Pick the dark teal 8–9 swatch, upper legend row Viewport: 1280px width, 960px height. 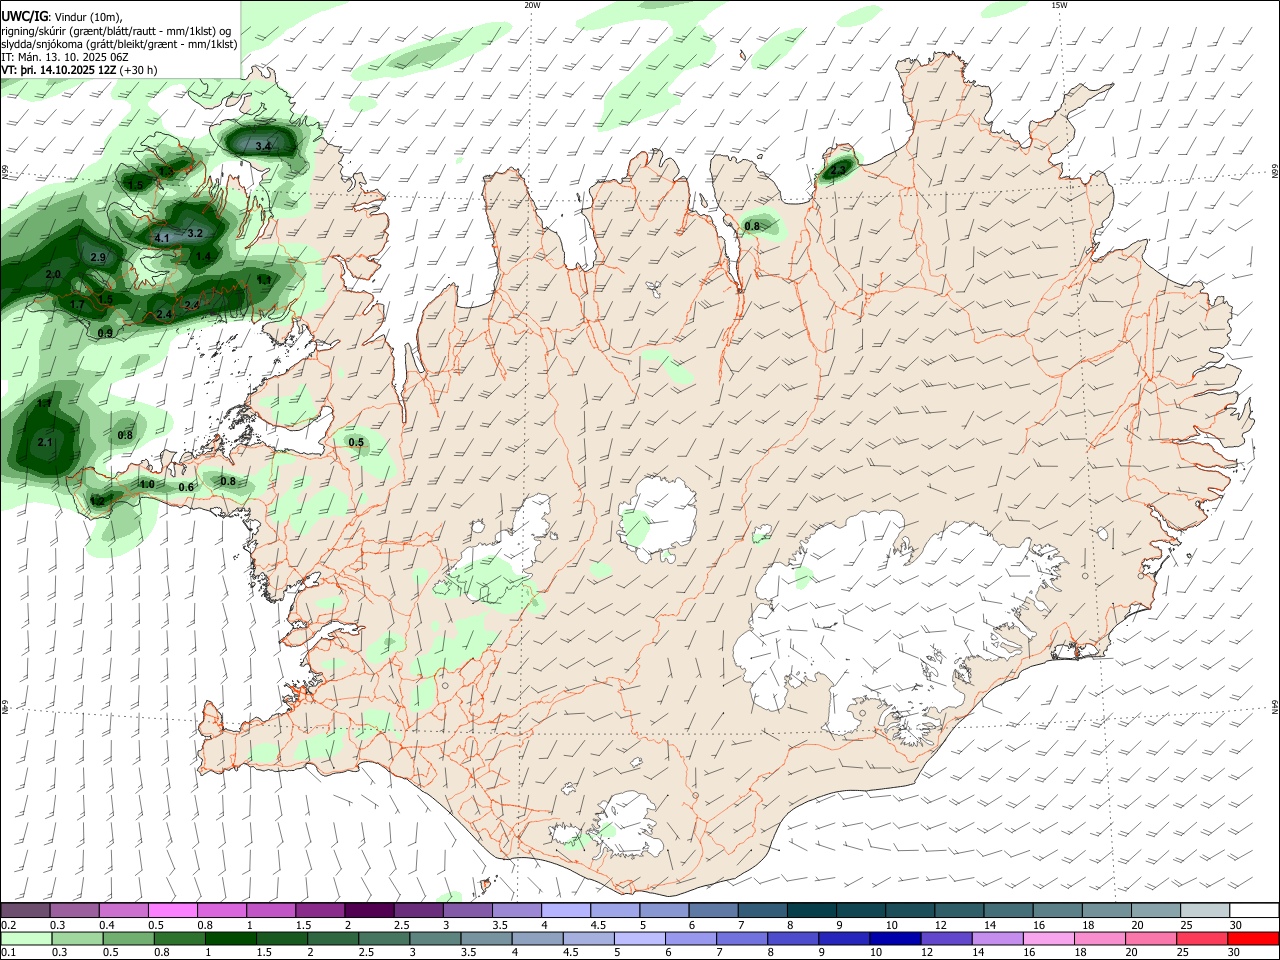811,910
